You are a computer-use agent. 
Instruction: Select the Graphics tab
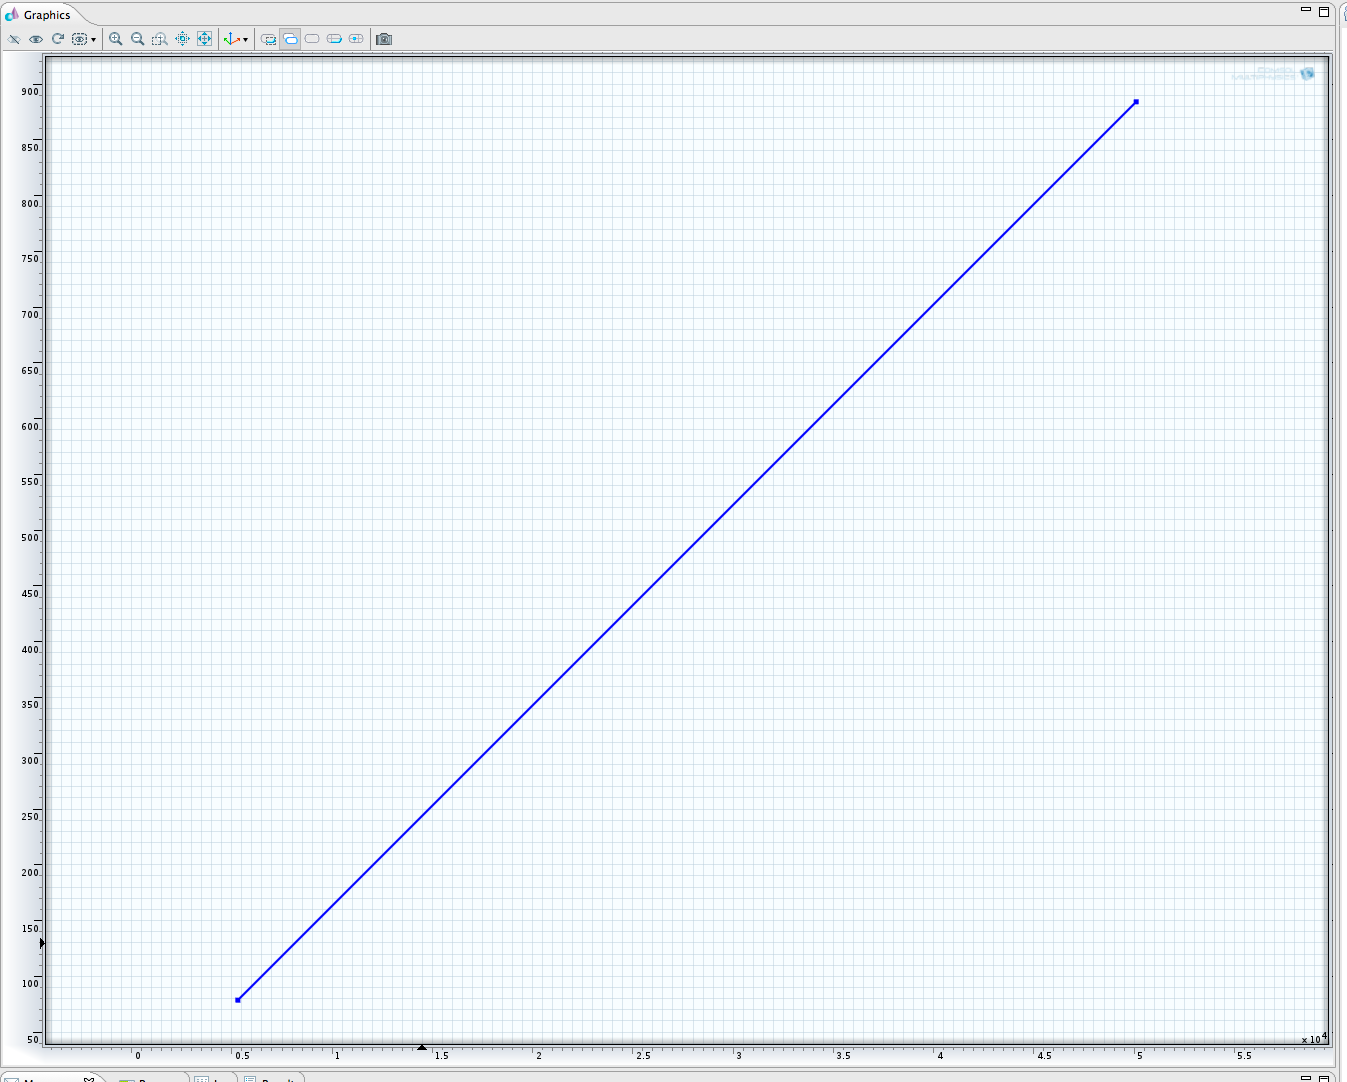click(46, 15)
